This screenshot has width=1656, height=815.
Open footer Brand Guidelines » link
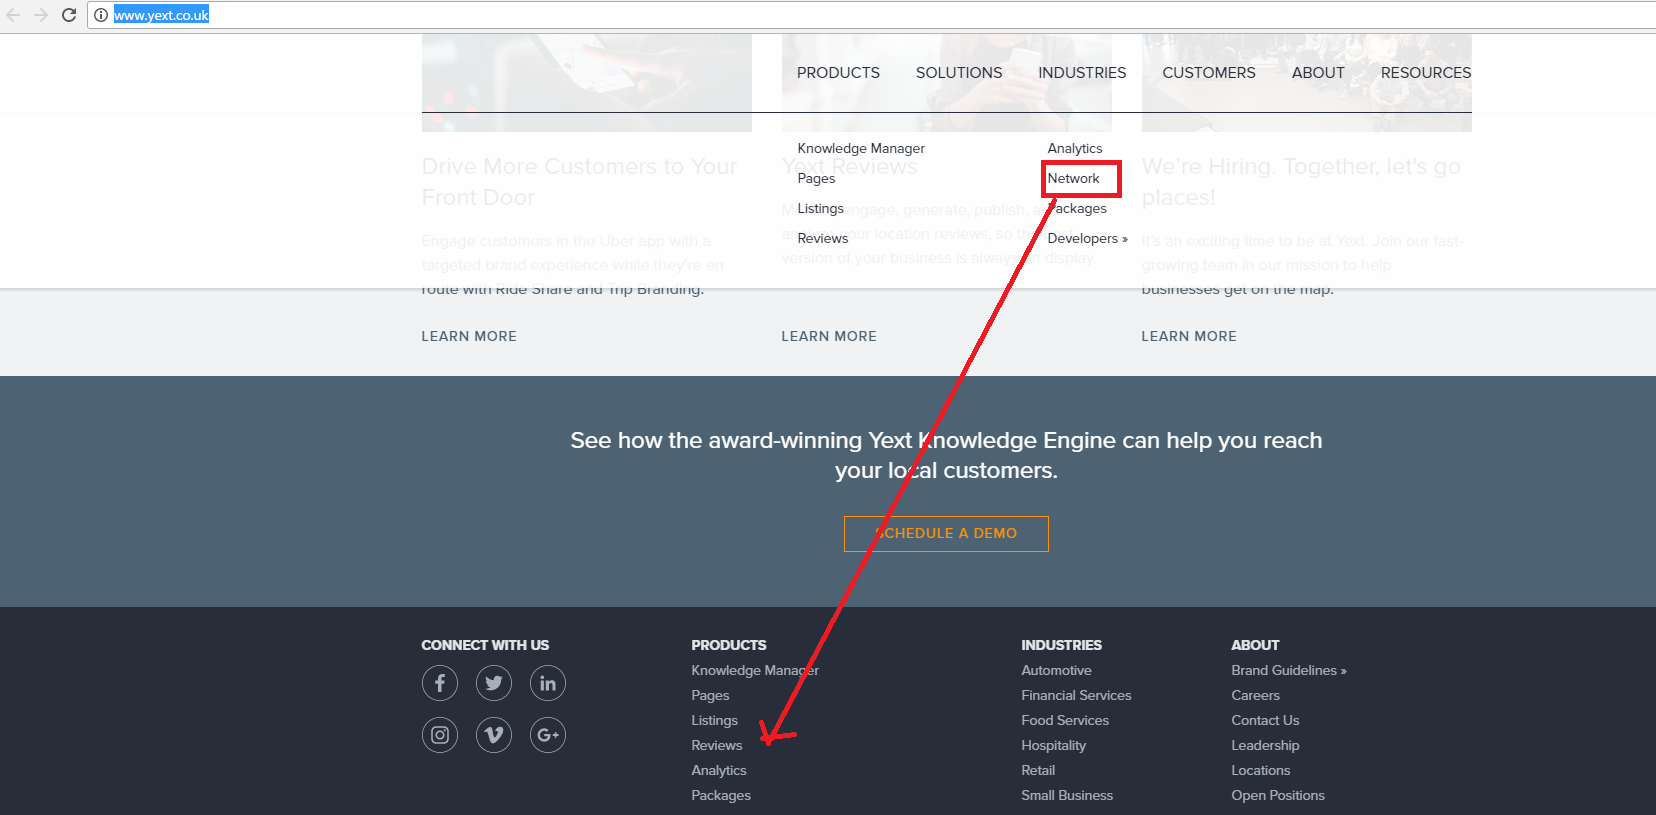(1289, 670)
